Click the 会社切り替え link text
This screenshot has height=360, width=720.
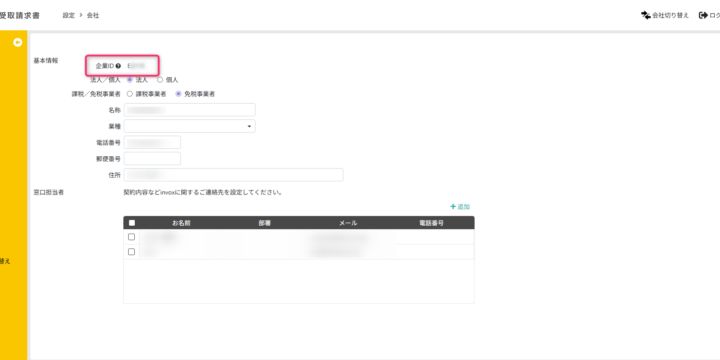coord(670,16)
